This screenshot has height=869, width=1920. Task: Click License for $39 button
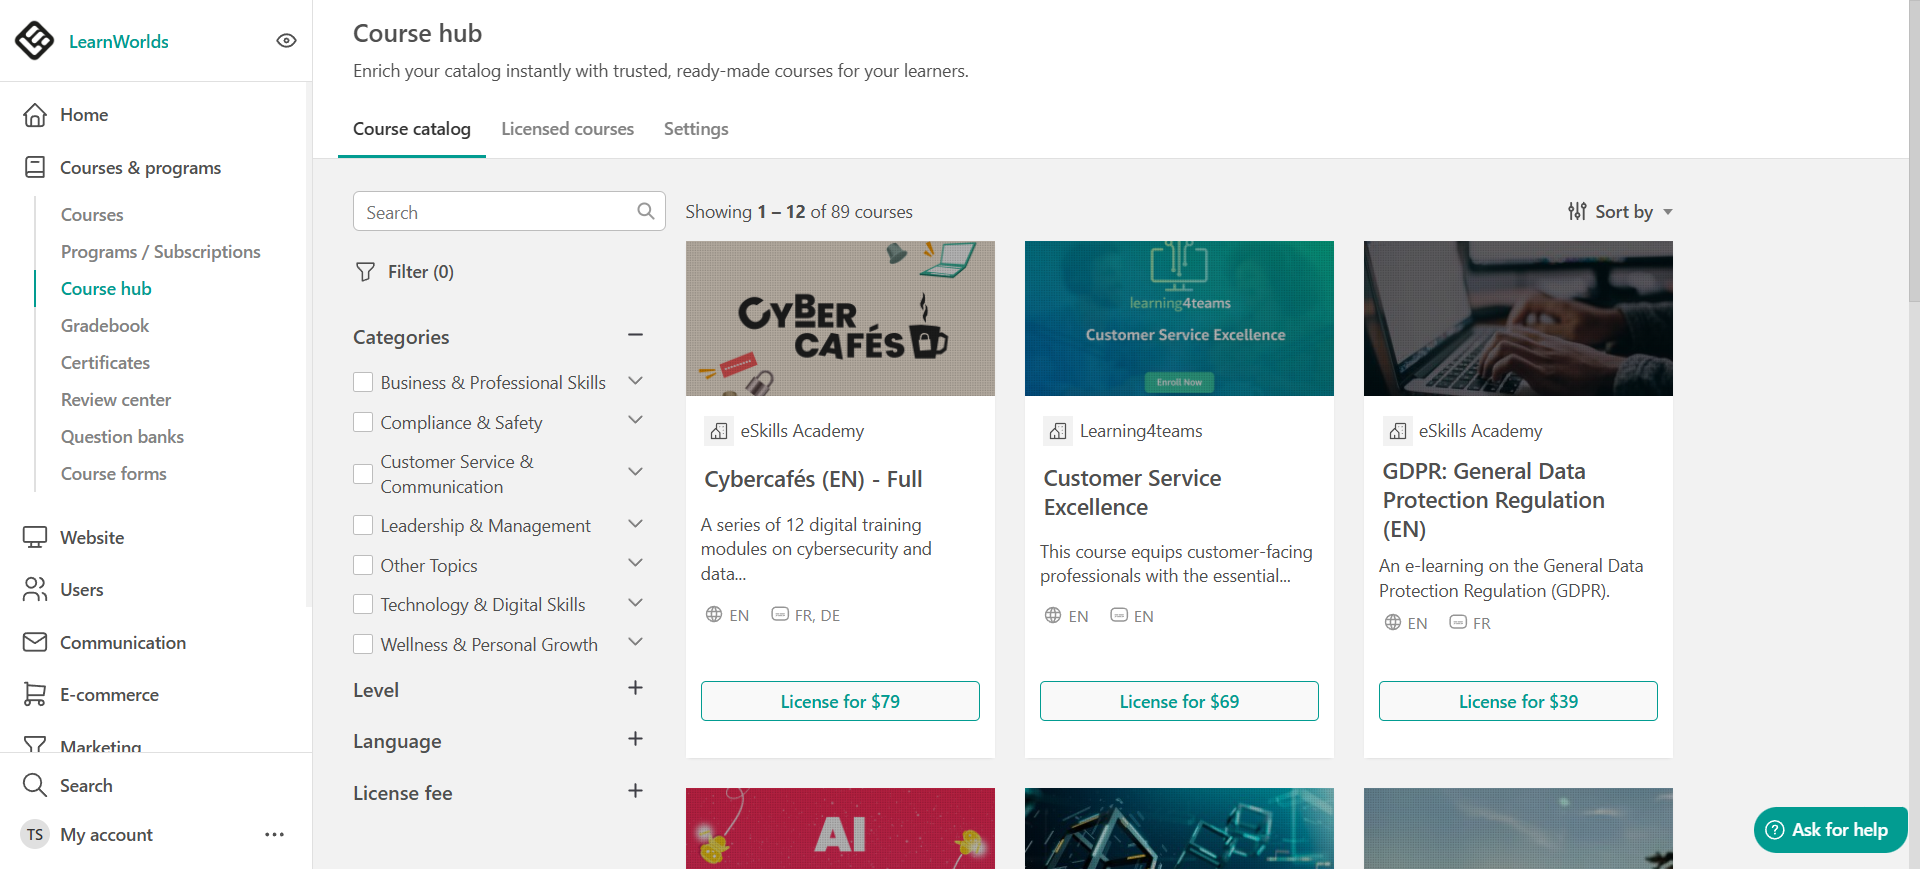1518,701
